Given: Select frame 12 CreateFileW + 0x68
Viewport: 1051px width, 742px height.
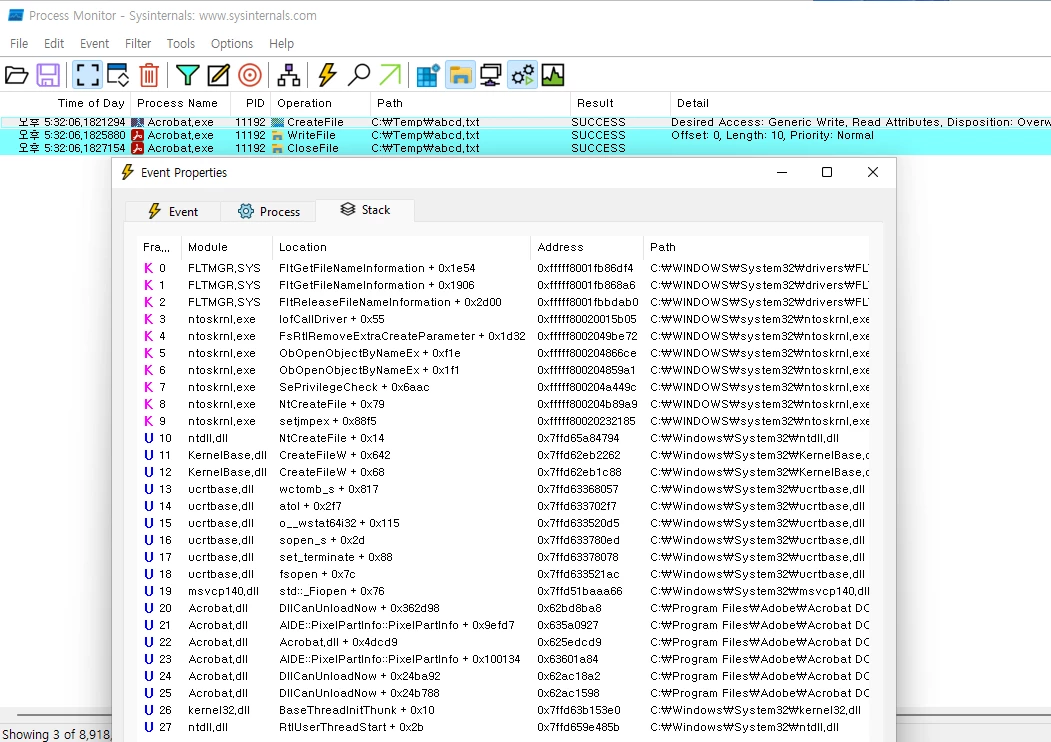Looking at the screenshot, I should (503, 473).
